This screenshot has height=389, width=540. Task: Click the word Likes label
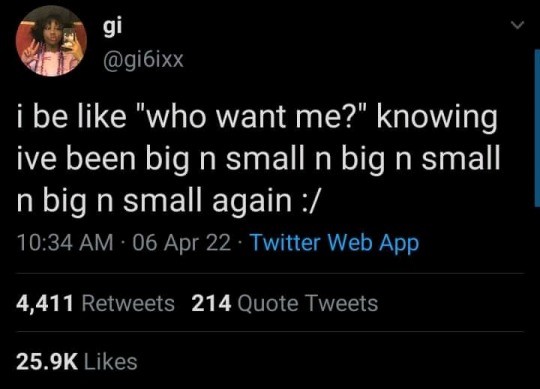[x=111, y=361]
